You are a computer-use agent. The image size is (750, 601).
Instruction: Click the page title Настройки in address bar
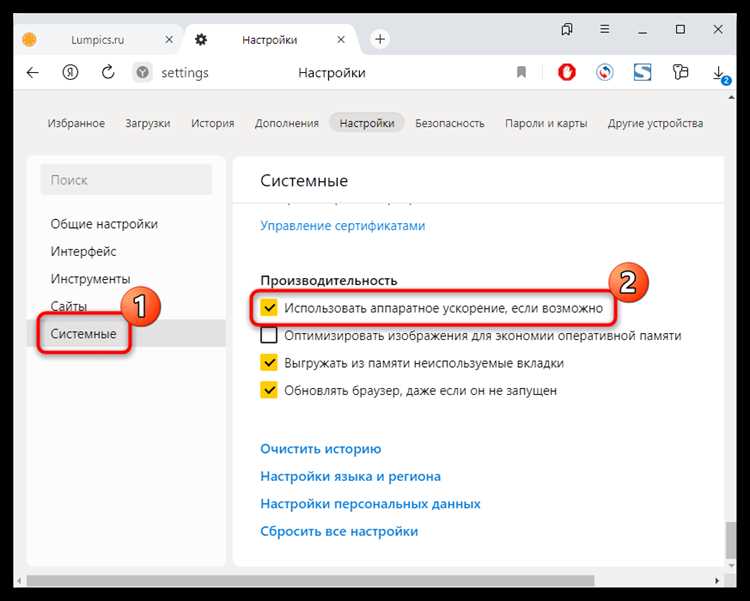pyautogui.click(x=331, y=73)
